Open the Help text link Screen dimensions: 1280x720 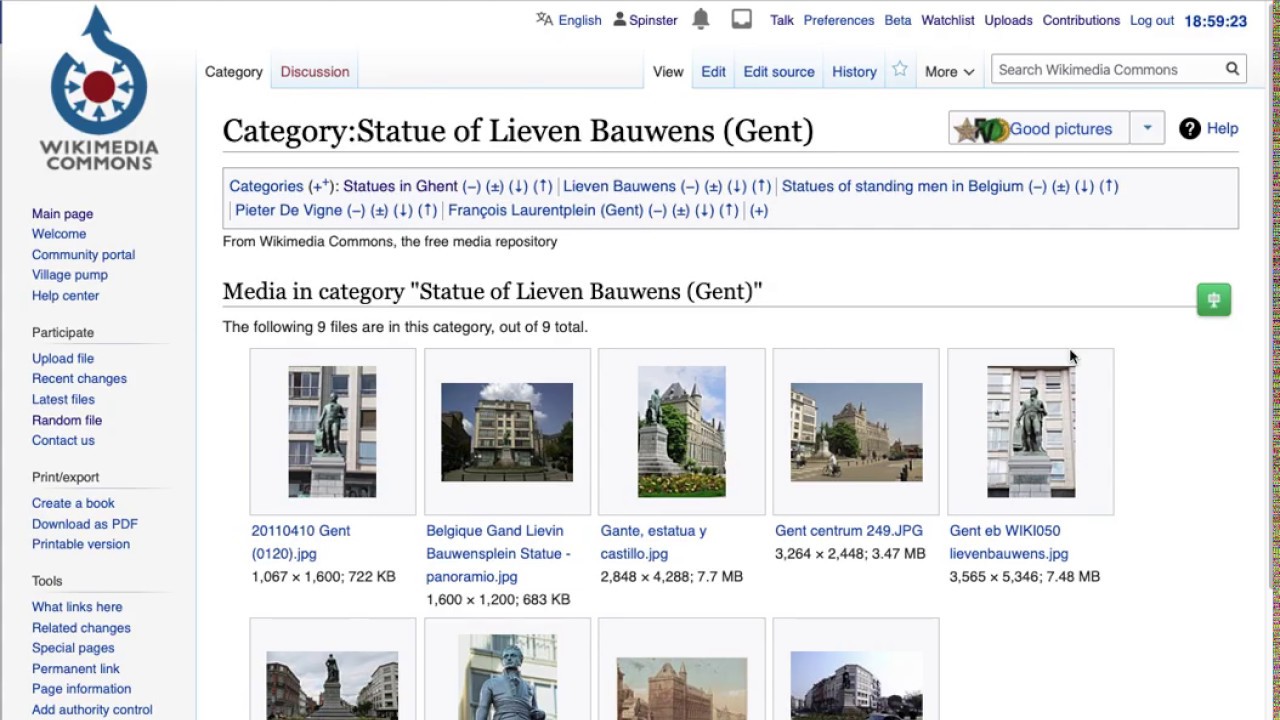pos(1222,128)
